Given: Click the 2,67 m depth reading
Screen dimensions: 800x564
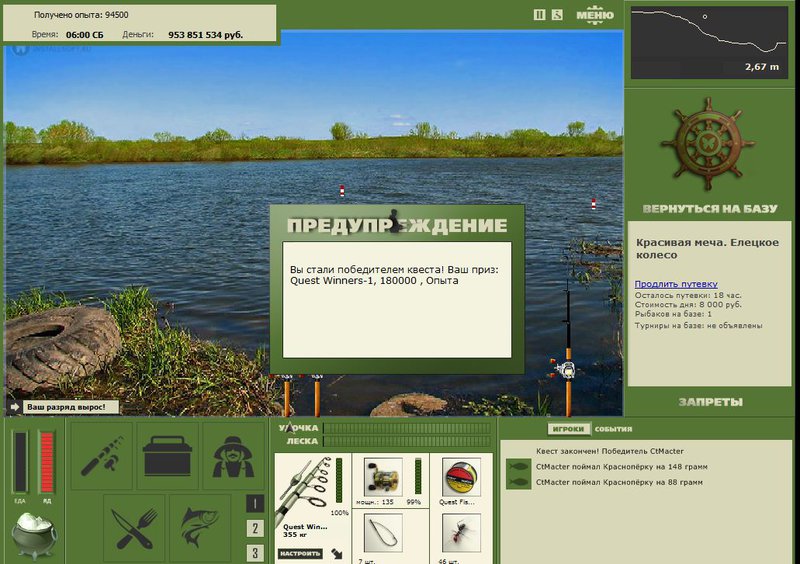Looking at the screenshot, I should click(762, 66).
